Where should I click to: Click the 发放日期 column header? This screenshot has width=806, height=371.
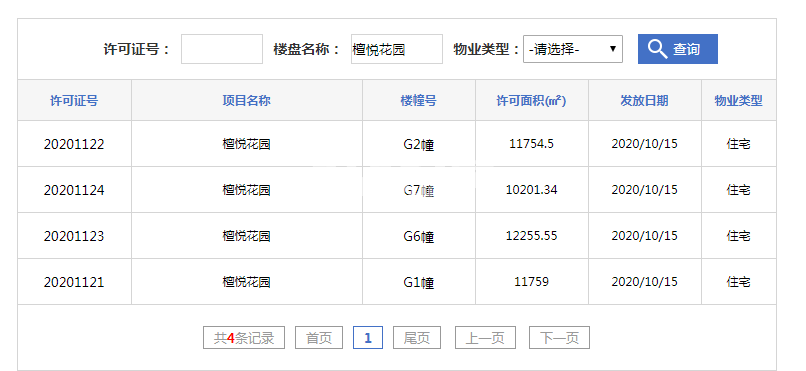645,100
